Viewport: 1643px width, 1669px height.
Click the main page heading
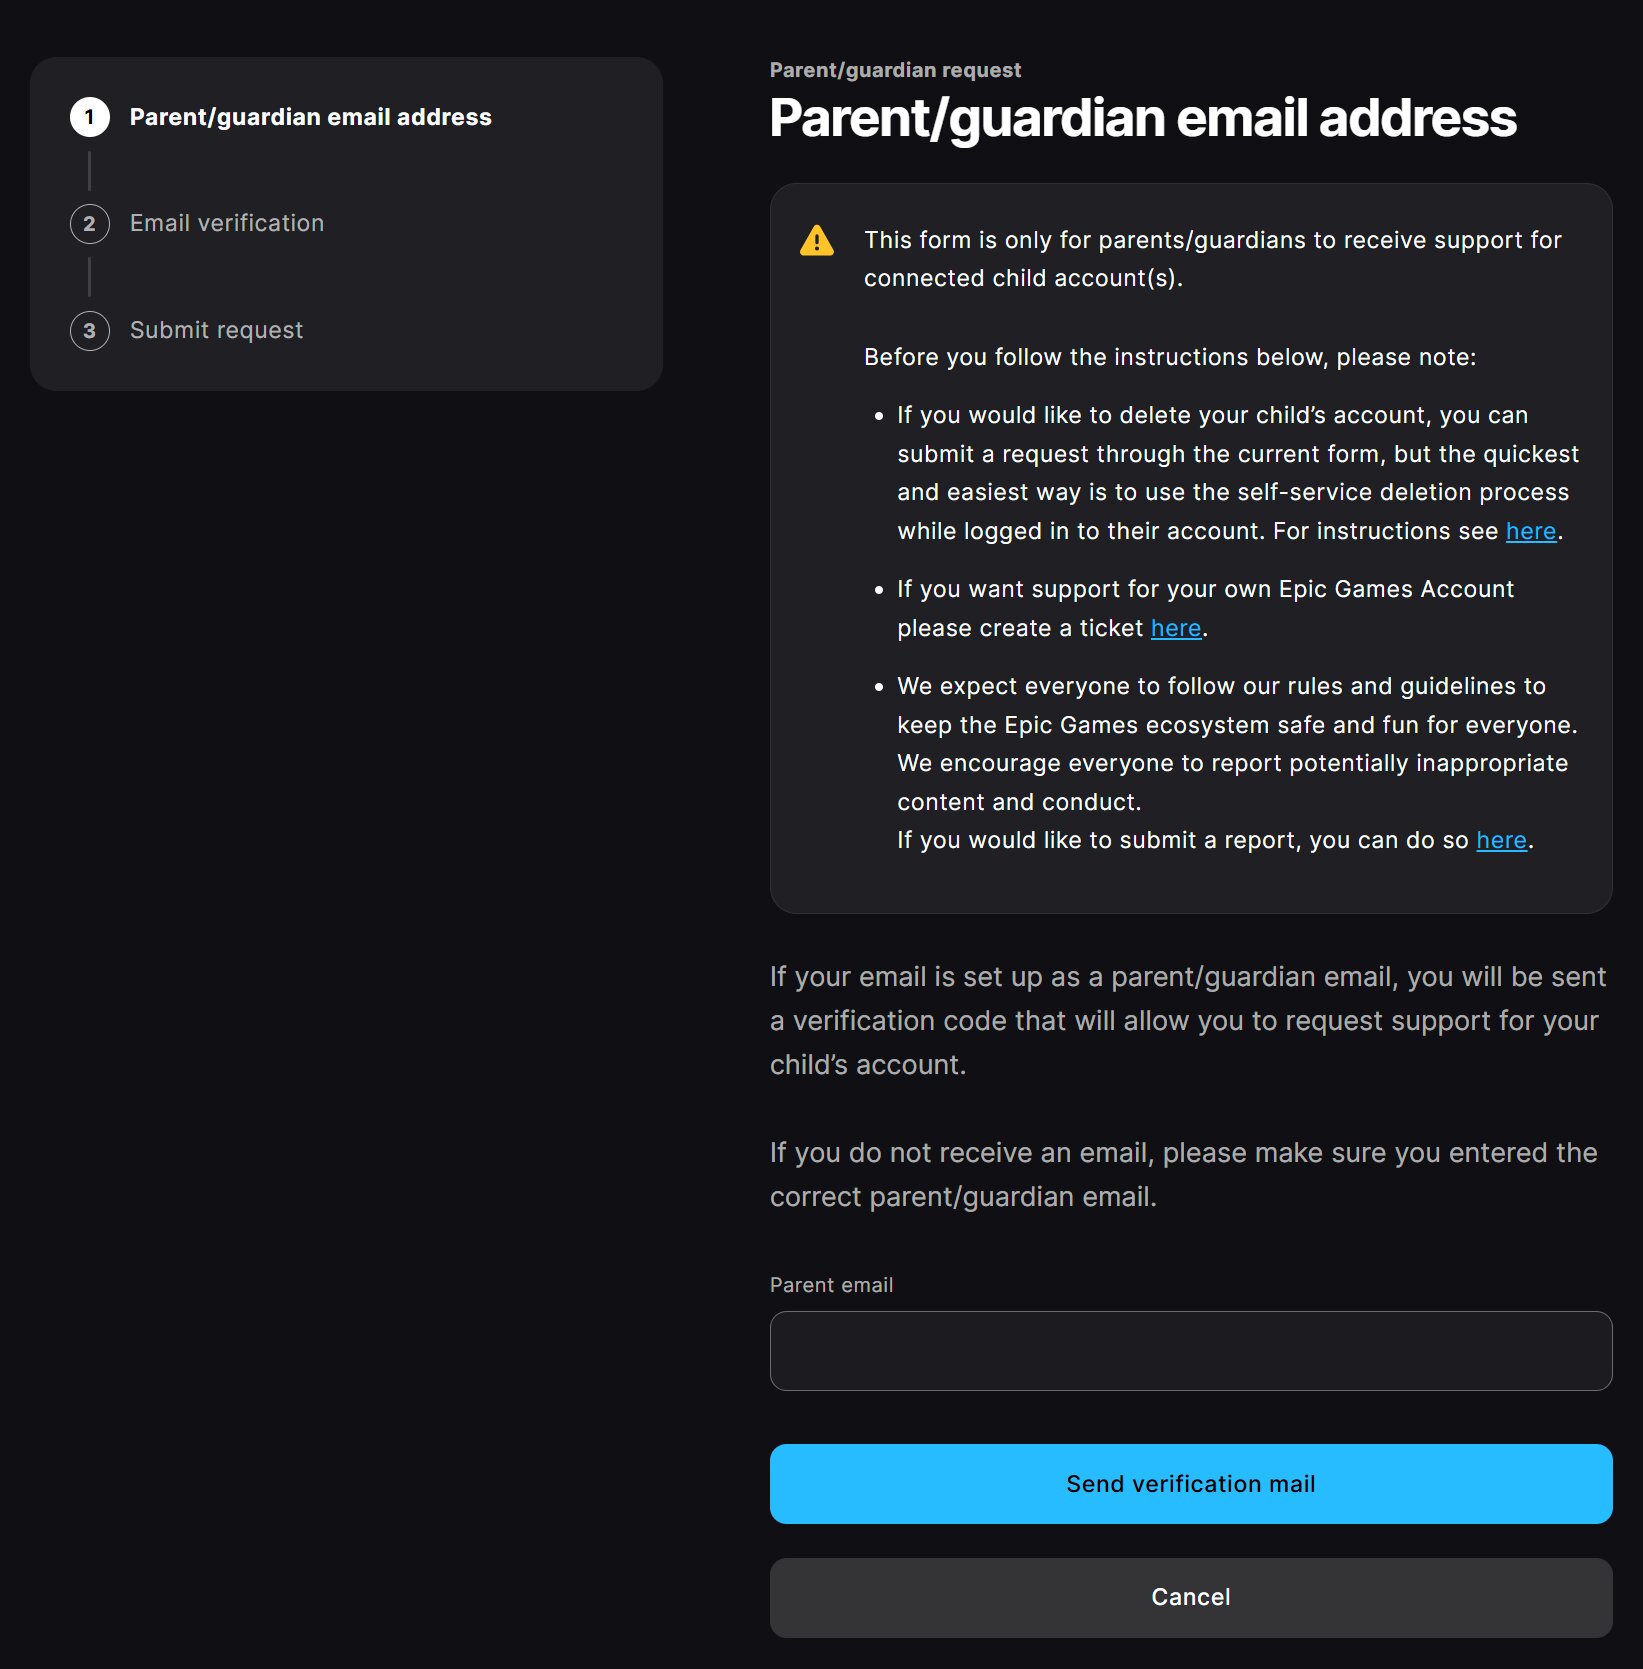[x=1143, y=118]
